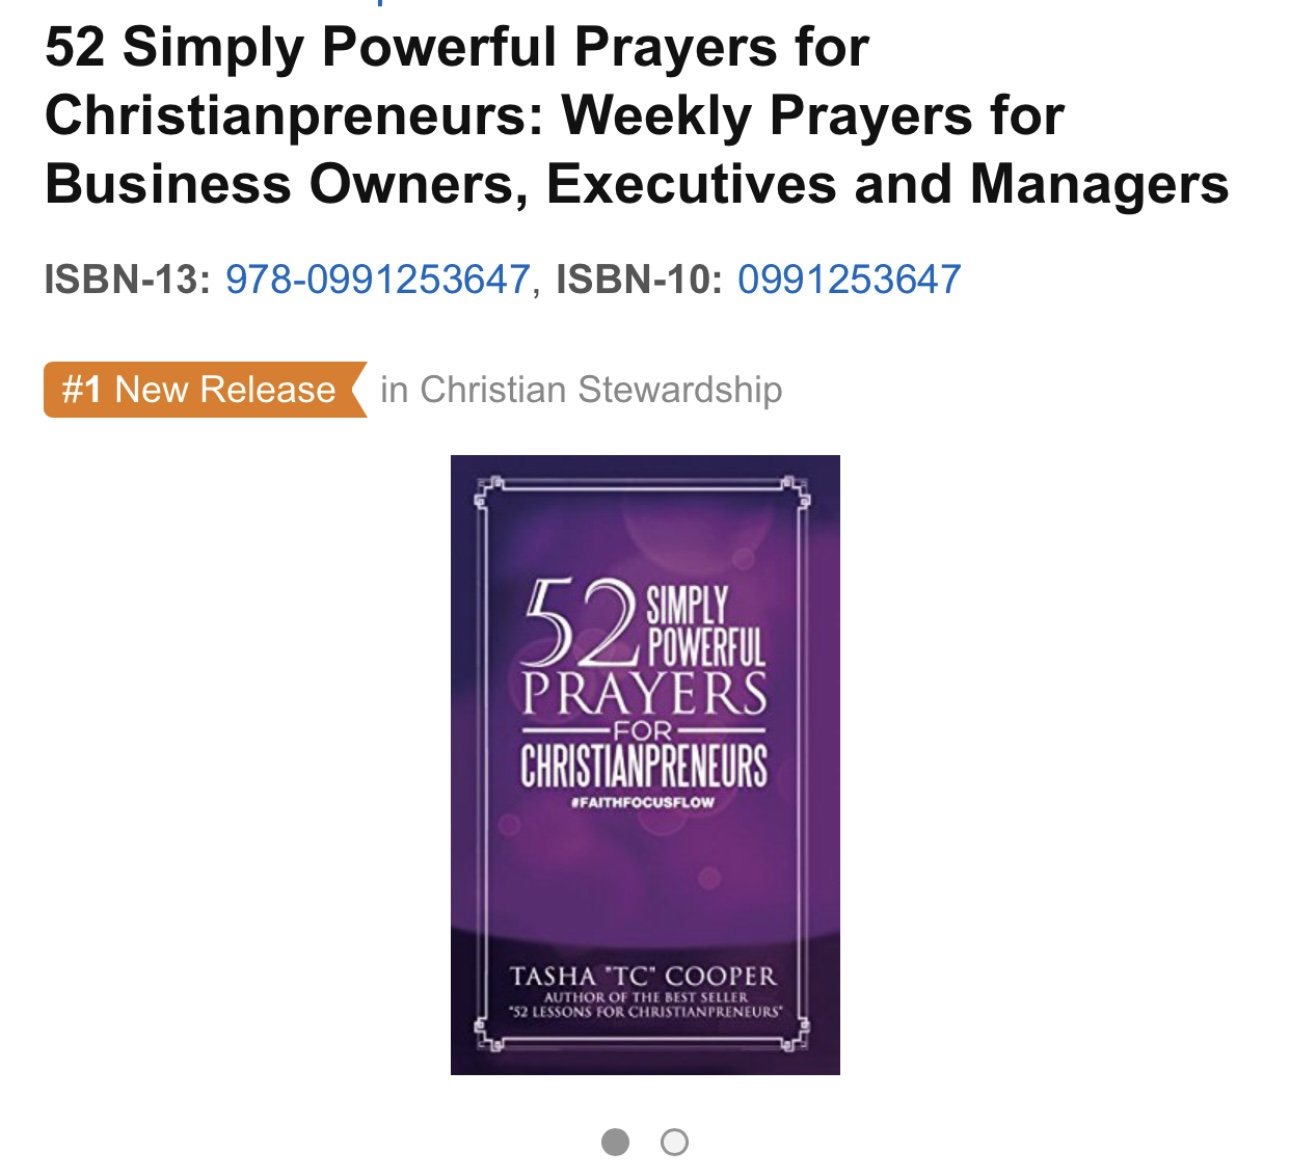Click the PRAYERS word on the book cover
The width and height of the screenshot is (1290, 1163).
(645, 694)
